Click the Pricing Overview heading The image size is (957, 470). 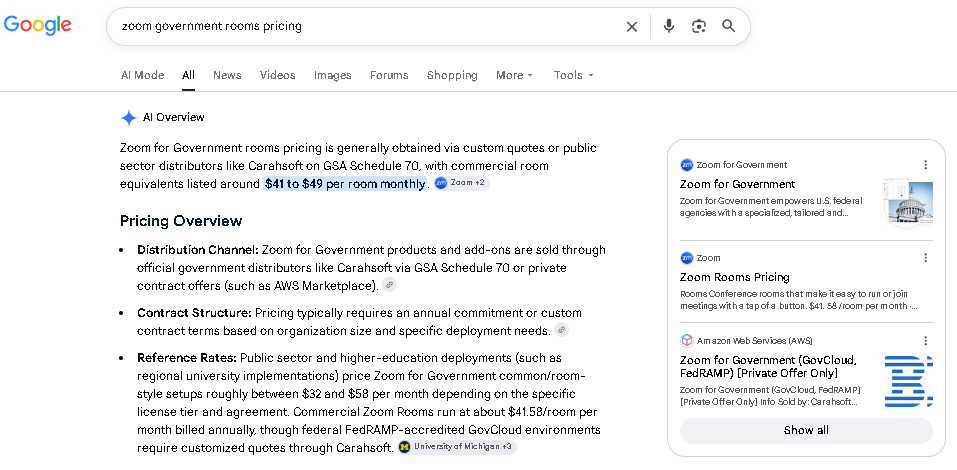pyautogui.click(x=181, y=221)
